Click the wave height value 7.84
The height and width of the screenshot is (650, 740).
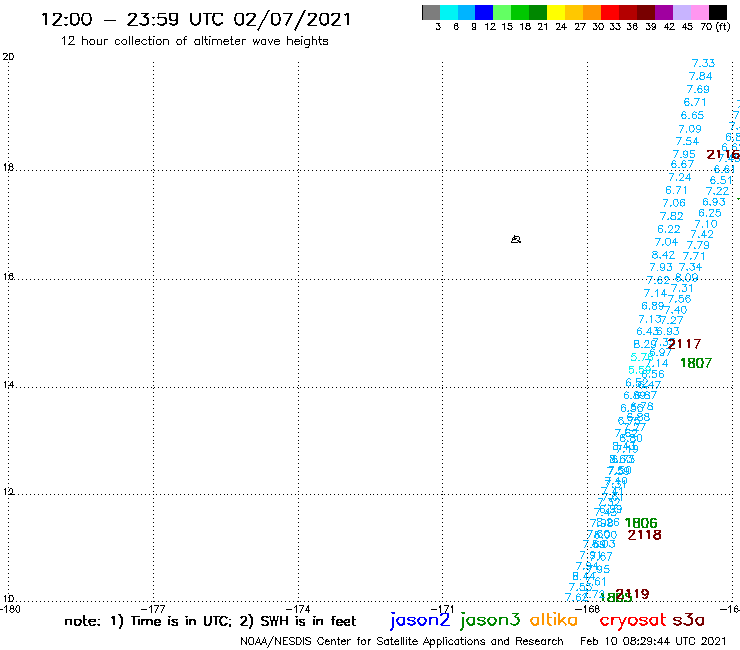click(x=700, y=76)
